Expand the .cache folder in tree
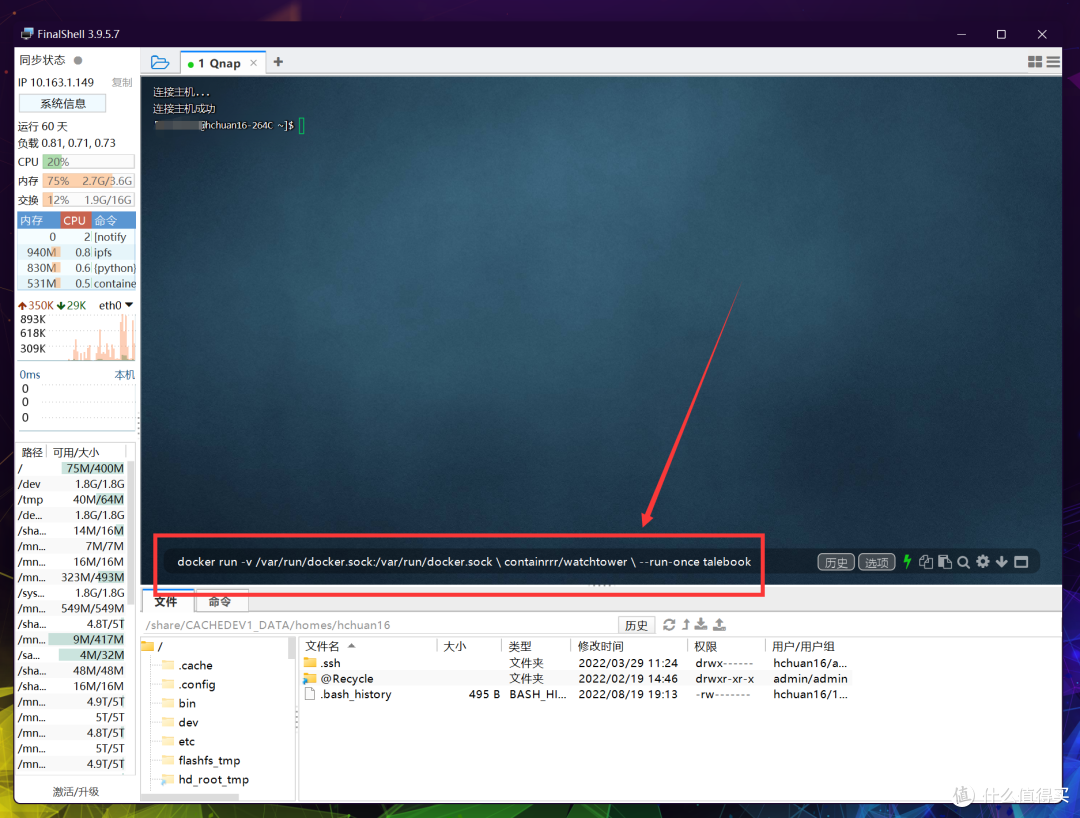The width and height of the screenshot is (1080, 818). tap(196, 665)
